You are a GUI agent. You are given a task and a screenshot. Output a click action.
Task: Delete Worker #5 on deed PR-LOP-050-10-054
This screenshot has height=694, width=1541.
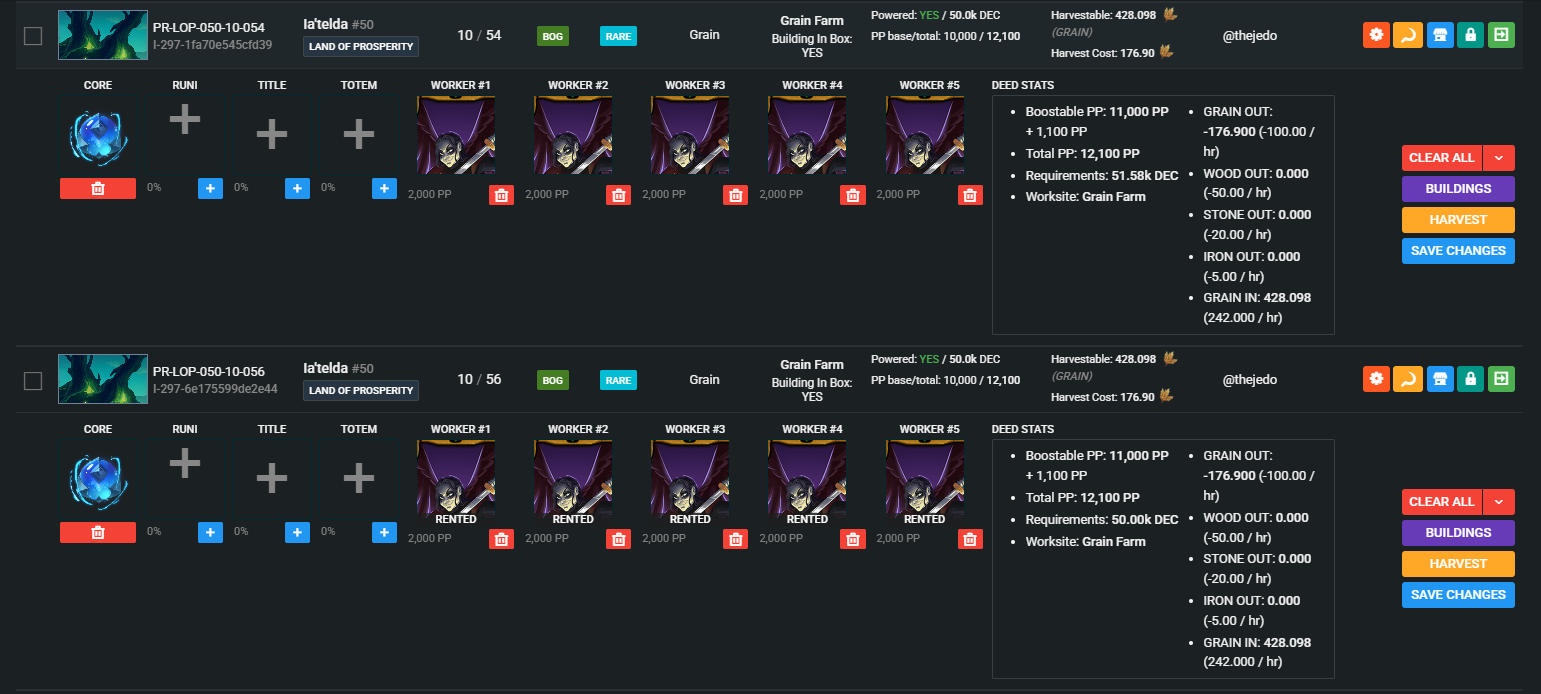(969, 195)
